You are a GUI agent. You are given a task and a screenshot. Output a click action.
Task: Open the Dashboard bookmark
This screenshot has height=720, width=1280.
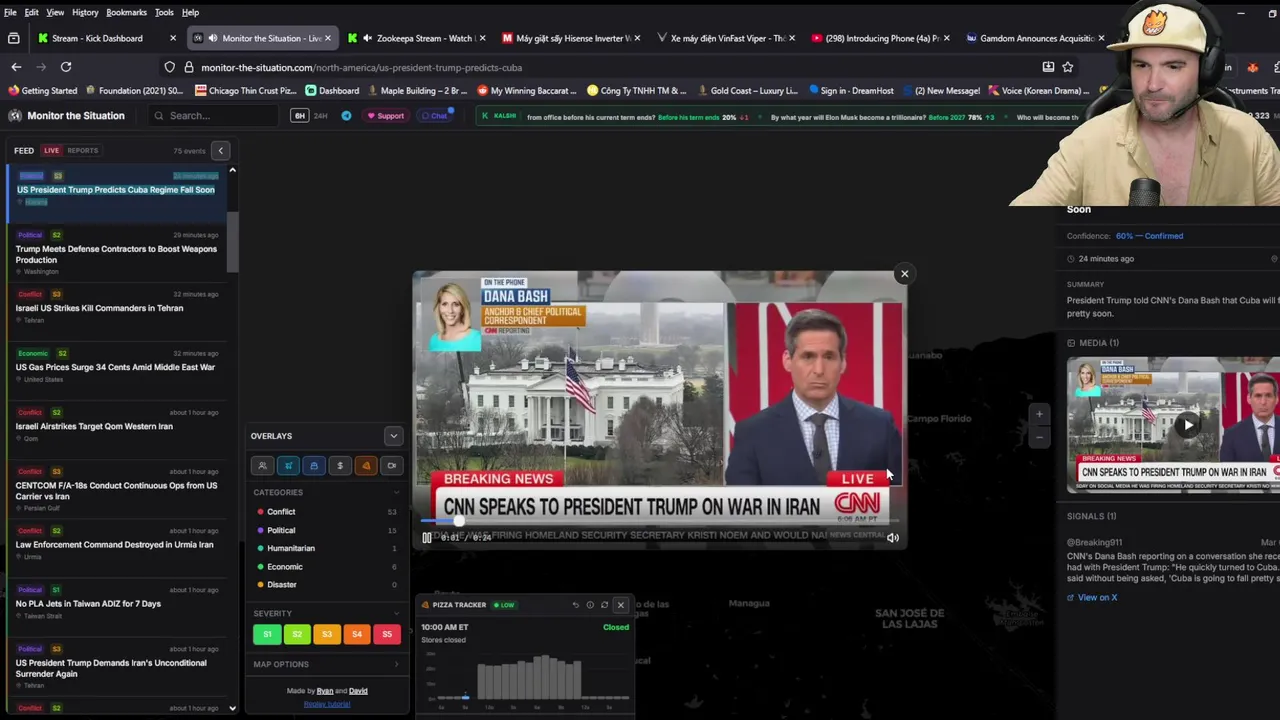point(332,91)
